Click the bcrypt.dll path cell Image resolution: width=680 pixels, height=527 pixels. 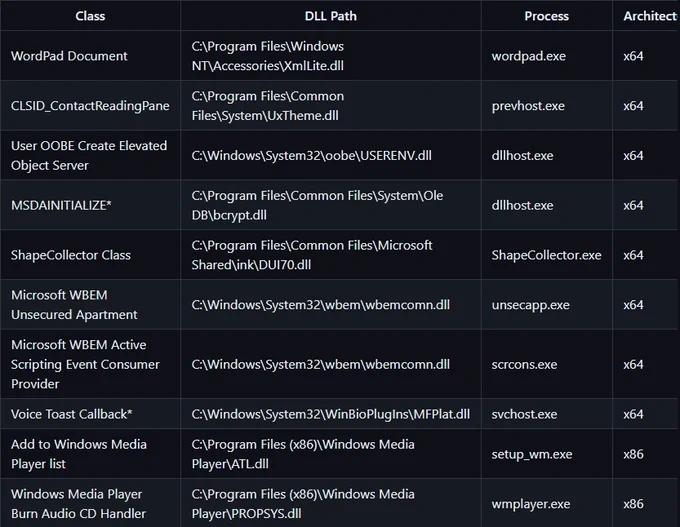[x=330, y=205]
